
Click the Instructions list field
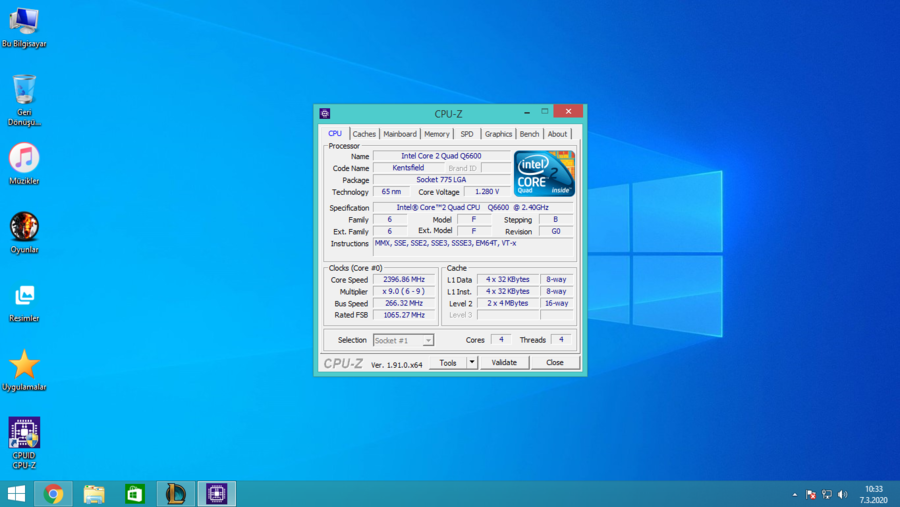pos(472,247)
